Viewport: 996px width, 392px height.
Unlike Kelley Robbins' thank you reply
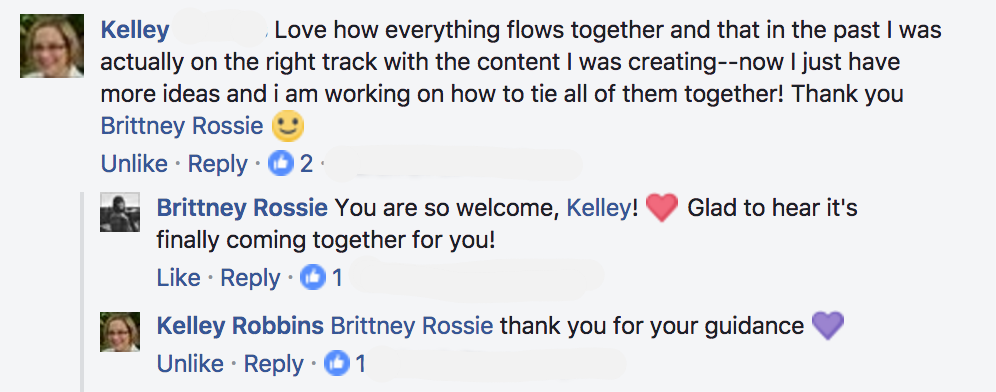[190, 363]
